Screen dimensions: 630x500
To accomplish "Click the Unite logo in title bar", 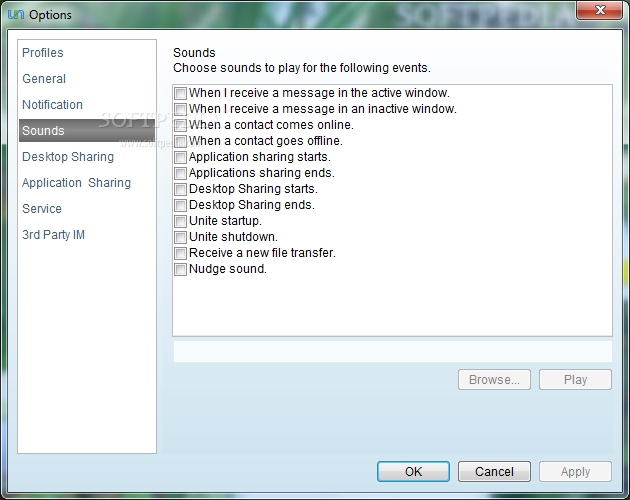I will click(x=16, y=15).
